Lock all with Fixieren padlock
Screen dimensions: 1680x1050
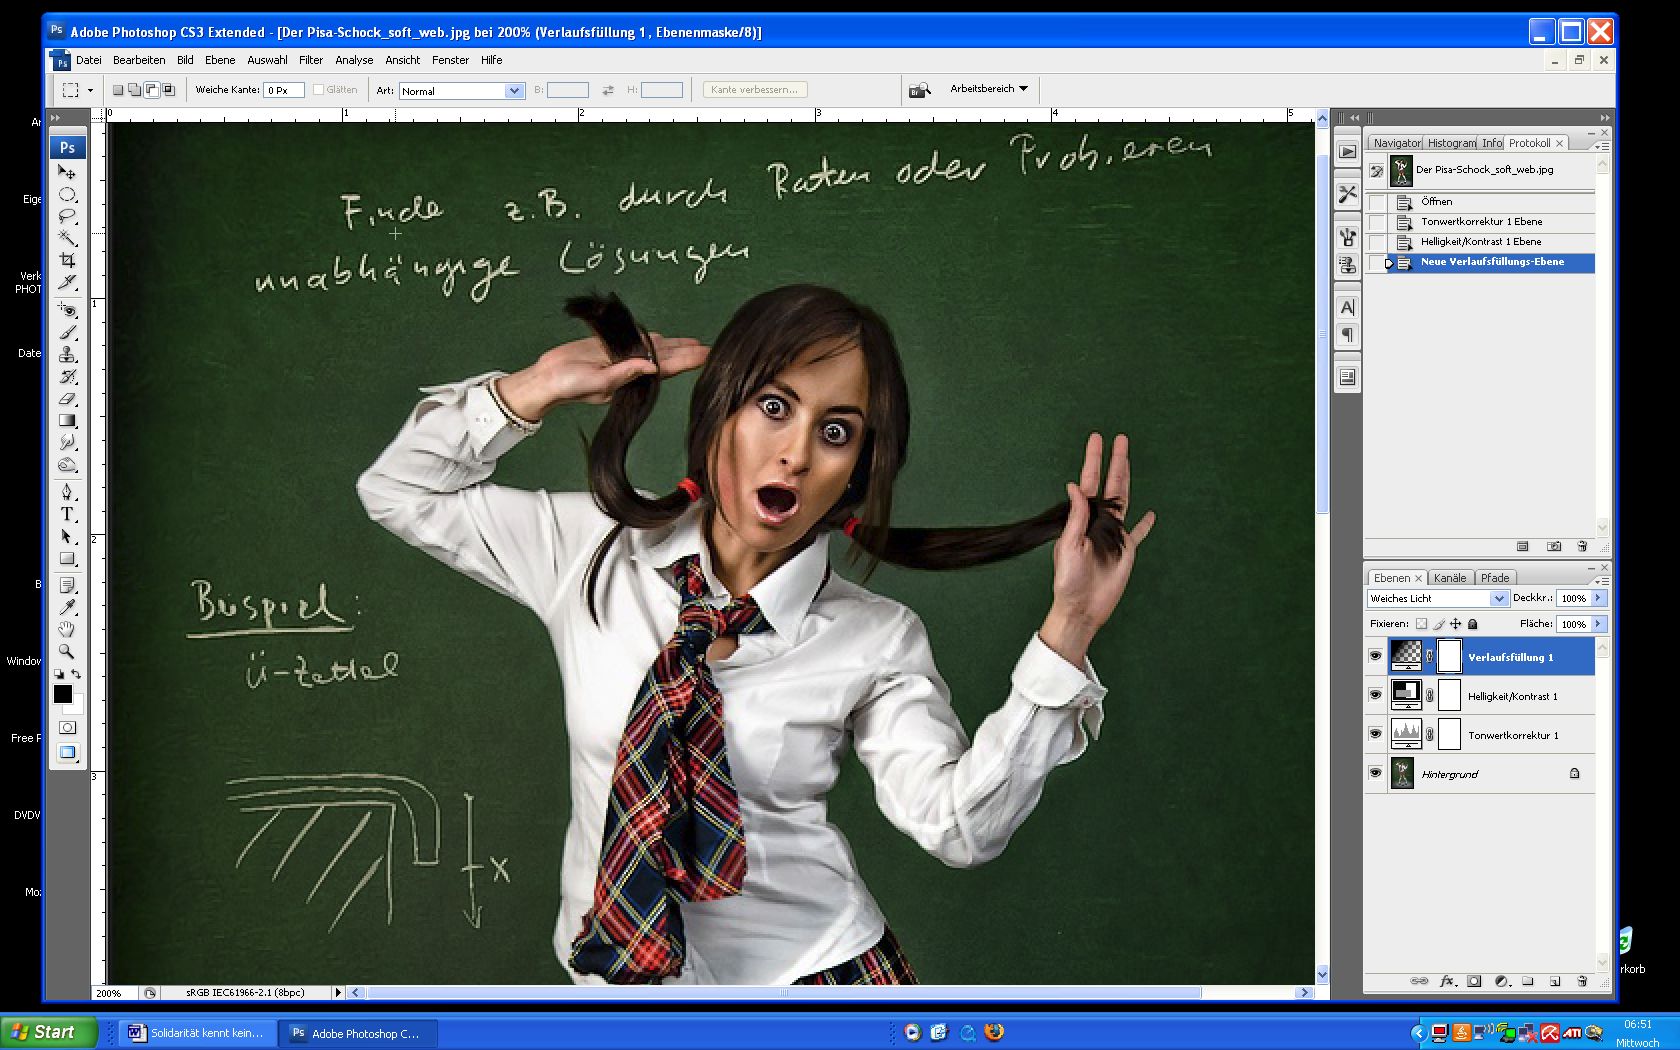click(x=1472, y=624)
